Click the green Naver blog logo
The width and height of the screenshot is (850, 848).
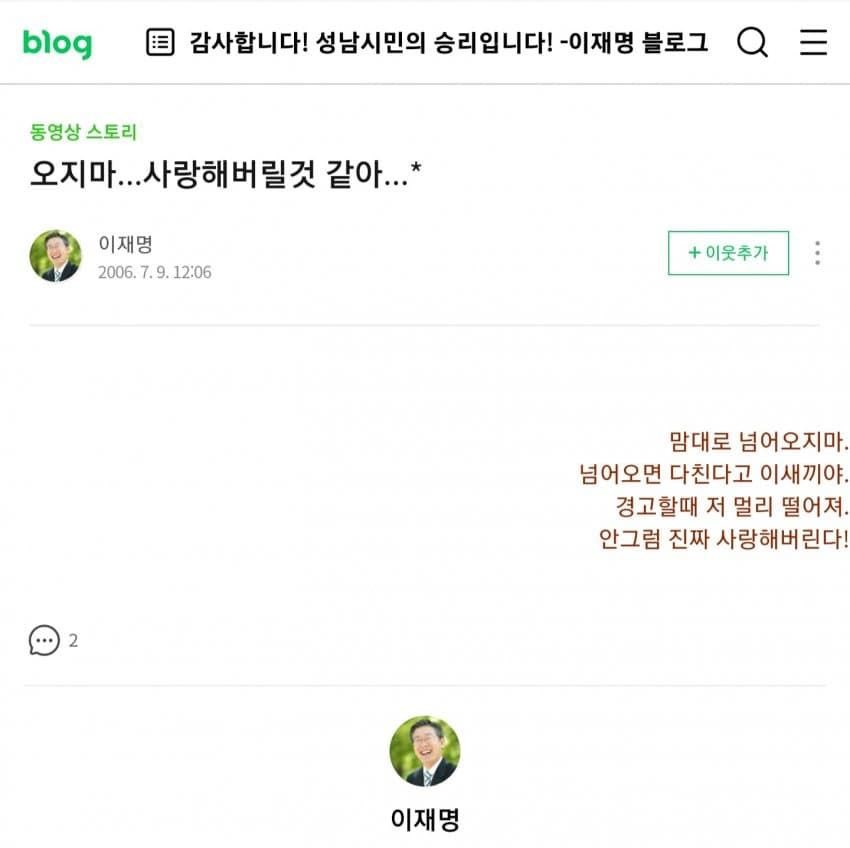57,43
